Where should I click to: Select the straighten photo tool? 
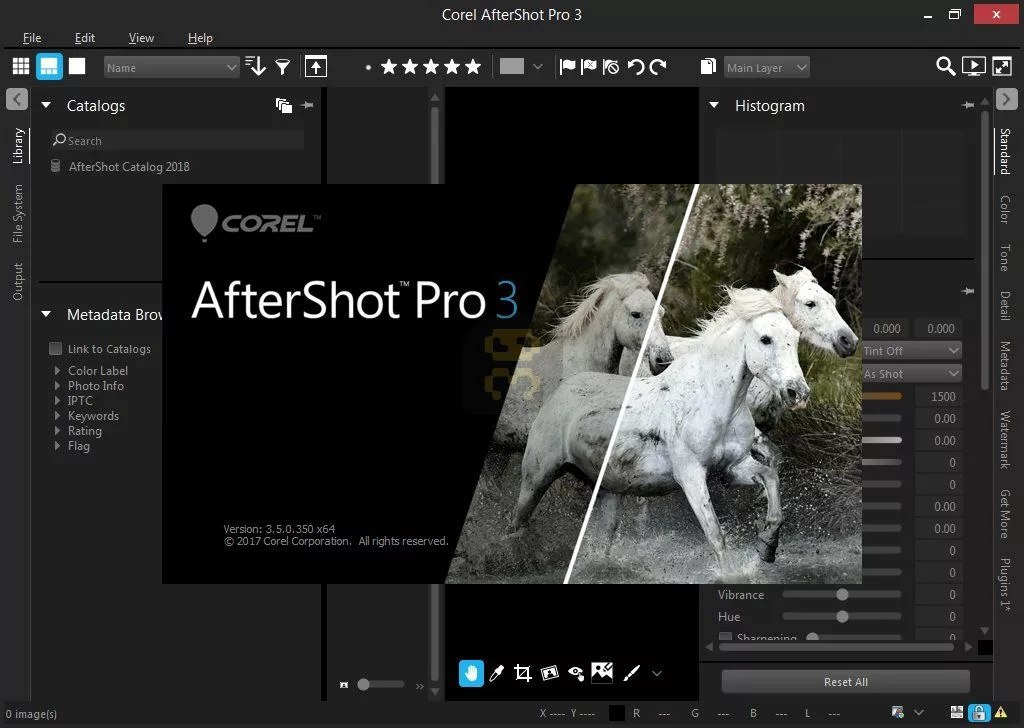(550, 673)
